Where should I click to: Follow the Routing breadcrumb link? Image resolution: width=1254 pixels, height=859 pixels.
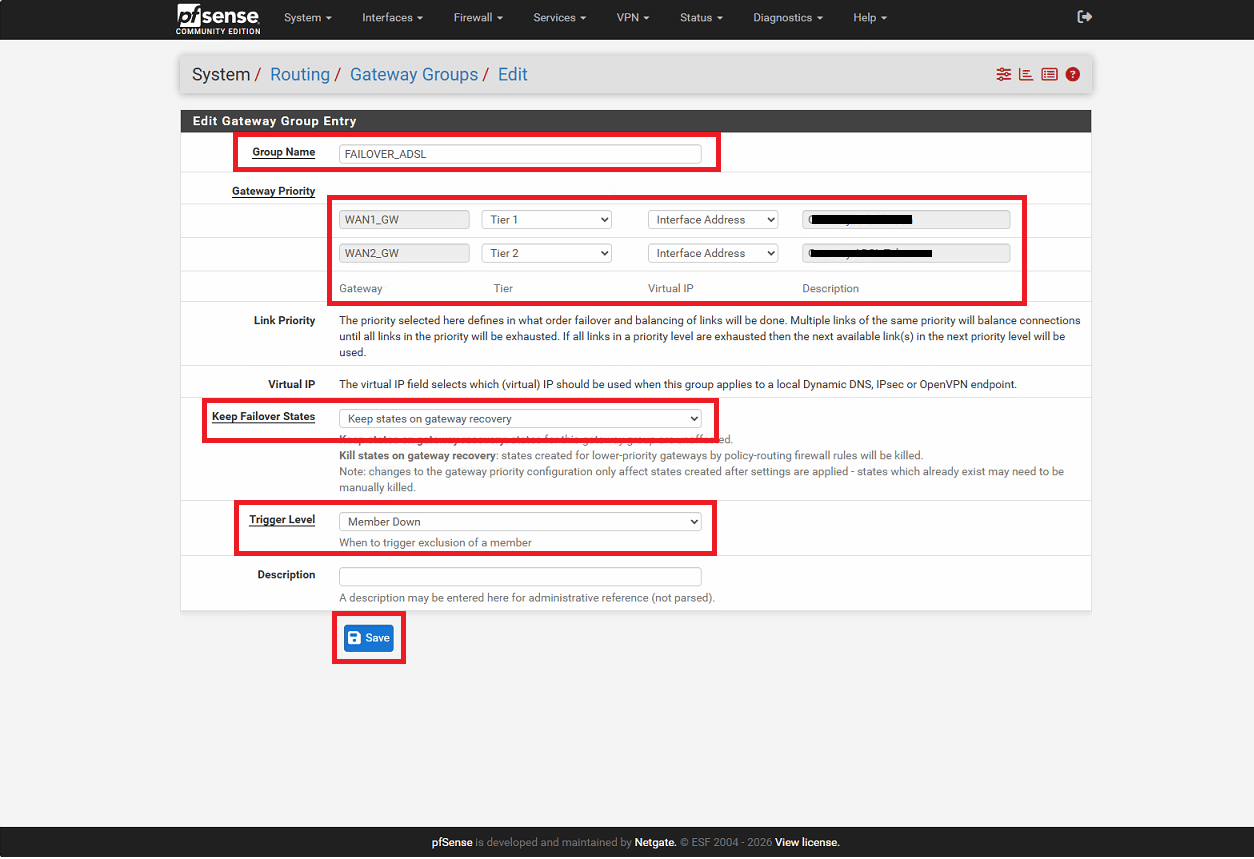click(299, 75)
